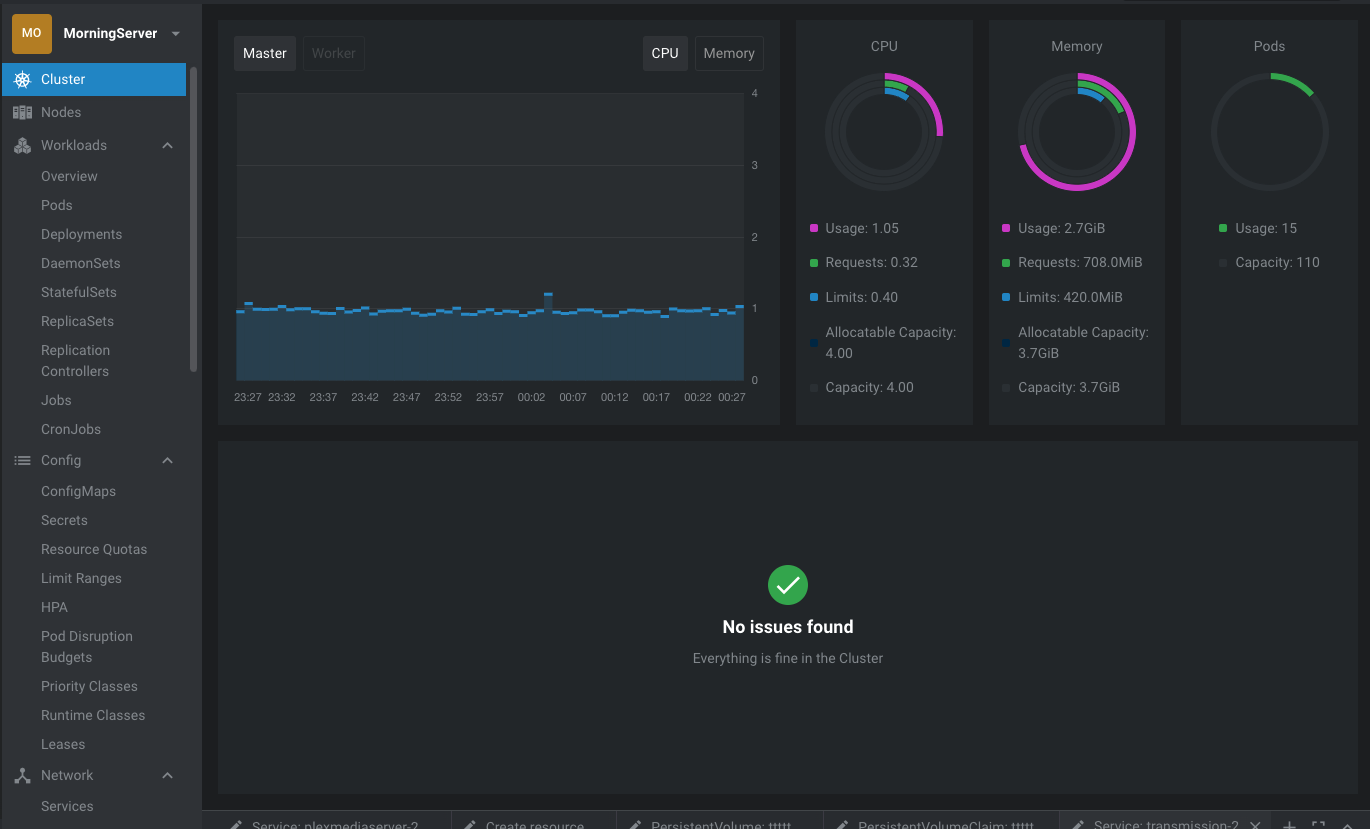Open Workloads Overview

(69, 176)
